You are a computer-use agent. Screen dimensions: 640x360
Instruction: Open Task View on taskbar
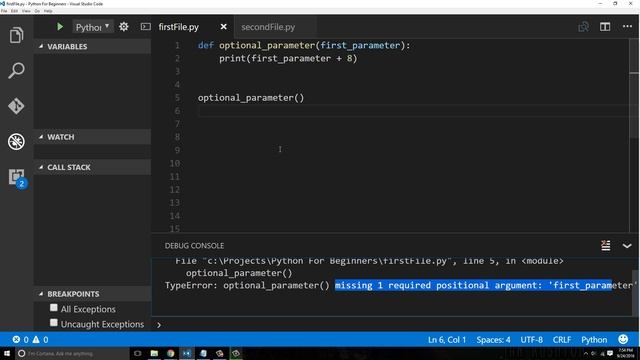pyautogui.click(x=138, y=353)
